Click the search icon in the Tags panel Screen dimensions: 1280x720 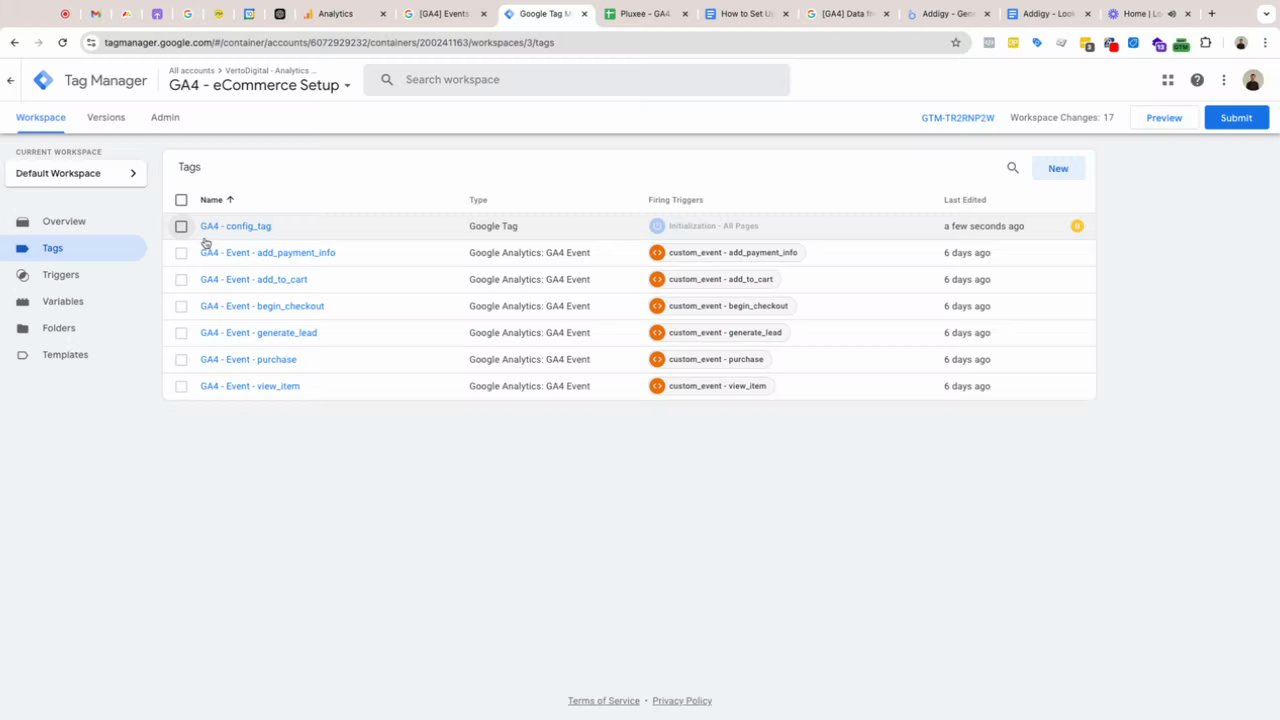point(1013,168)
